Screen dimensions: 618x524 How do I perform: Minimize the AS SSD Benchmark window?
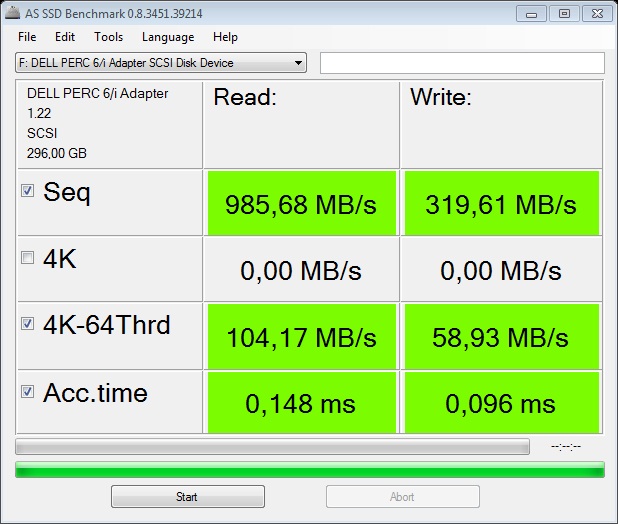pyautogui.click(x=531, y=14)
